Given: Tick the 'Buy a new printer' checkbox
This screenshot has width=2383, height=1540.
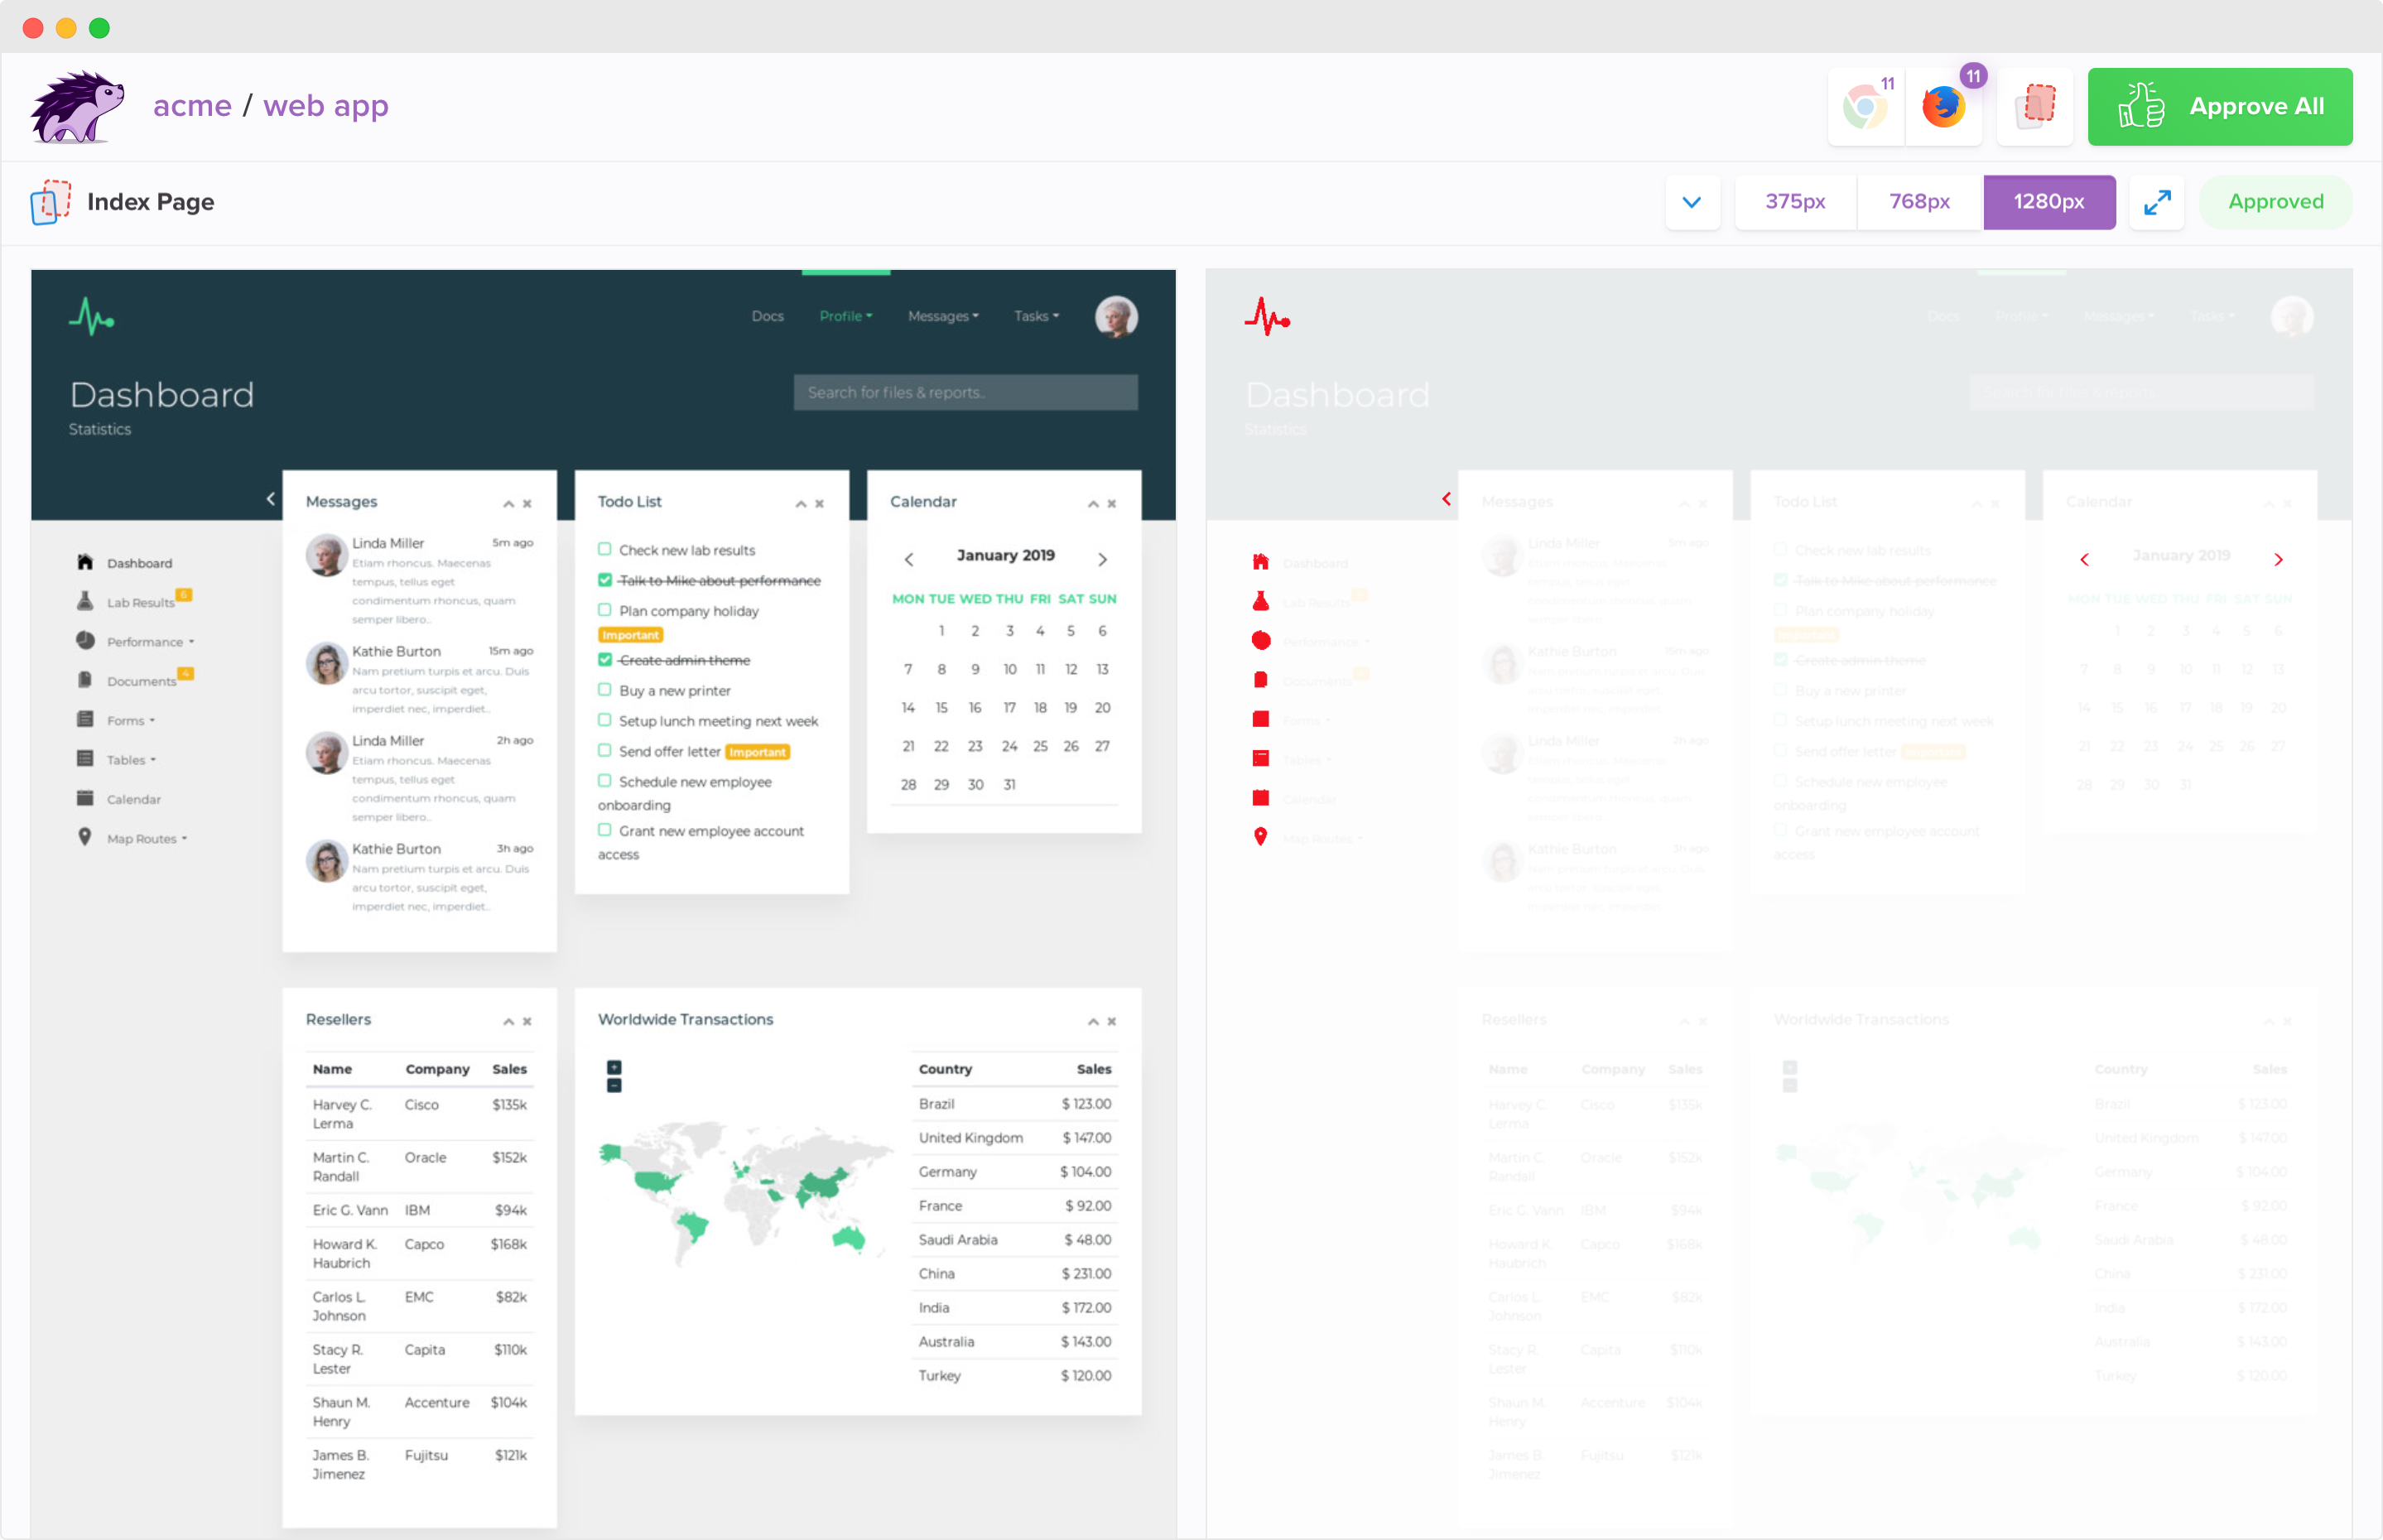Looking at the screenshot, I should pos(605,689).
